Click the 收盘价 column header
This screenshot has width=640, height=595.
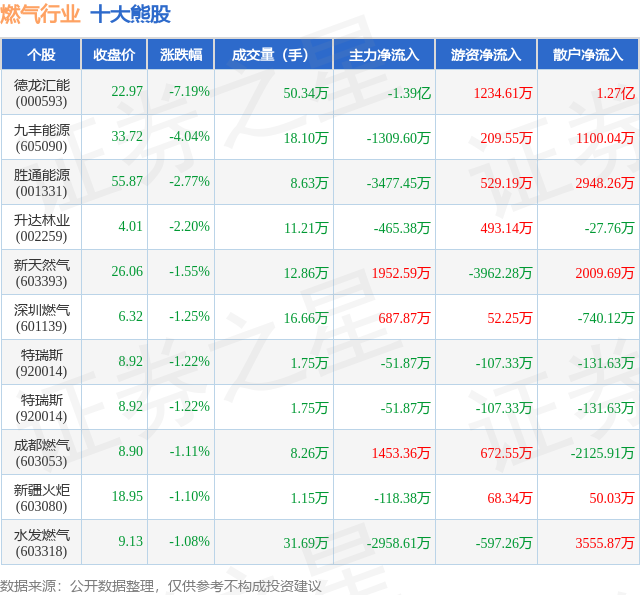[114, 54]
